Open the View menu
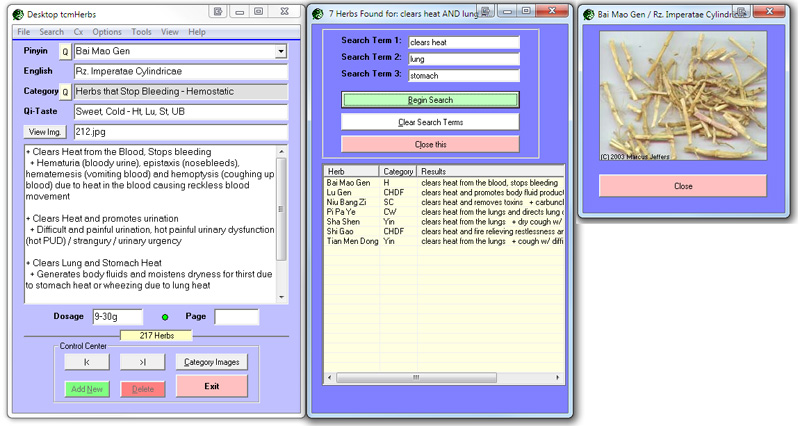Image resolution: width=800 pixels, height=426 pixels. 170,32
